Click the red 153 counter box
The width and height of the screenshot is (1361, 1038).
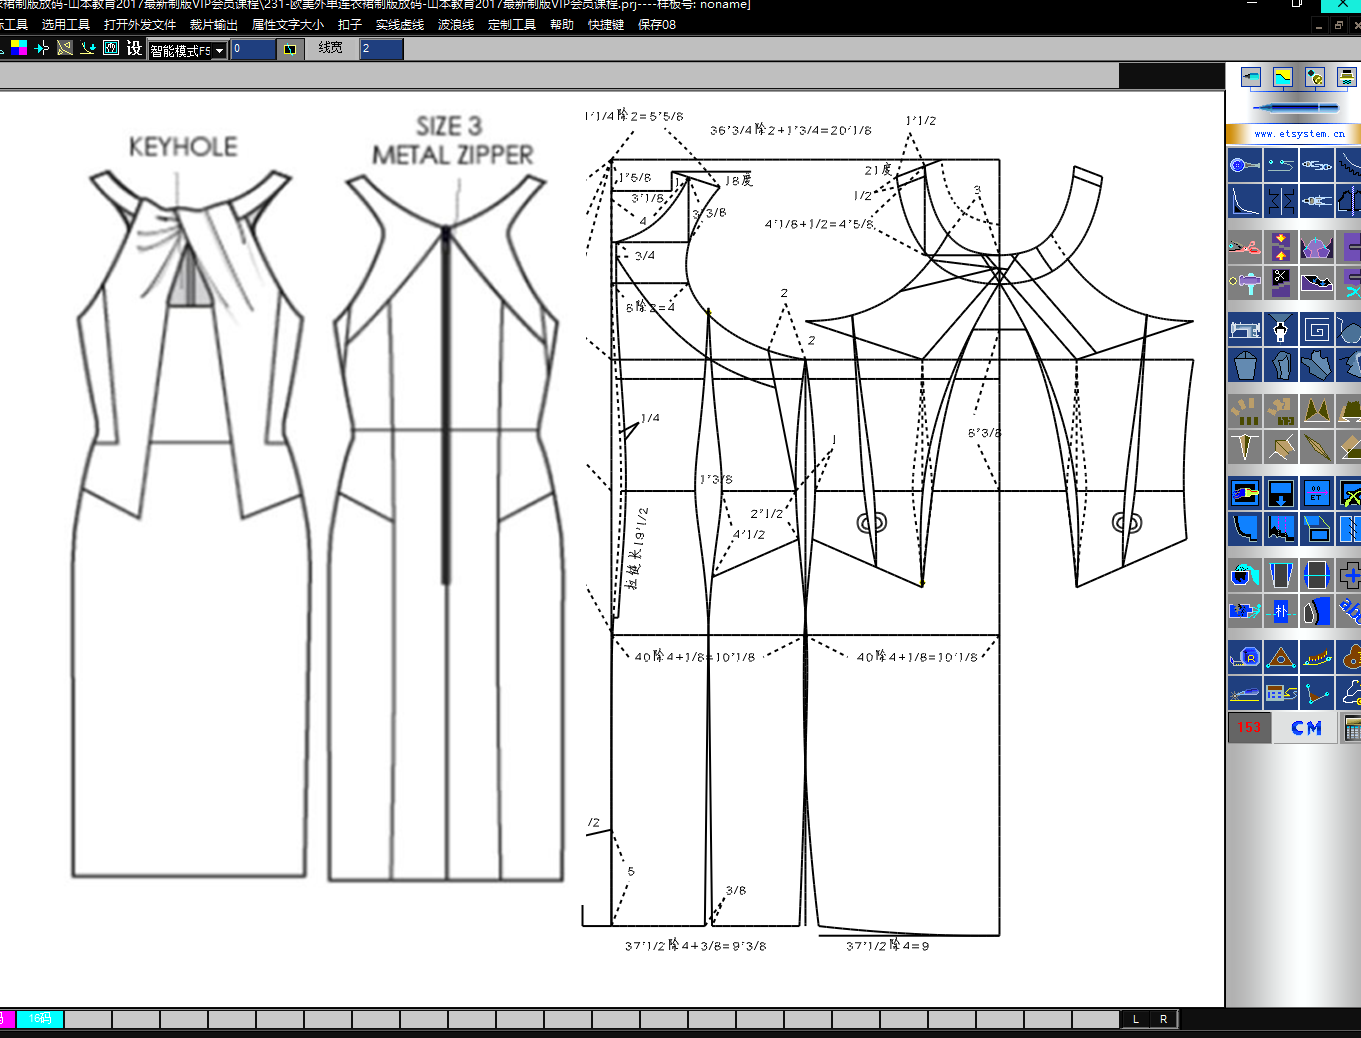[x=1249, y=728]
